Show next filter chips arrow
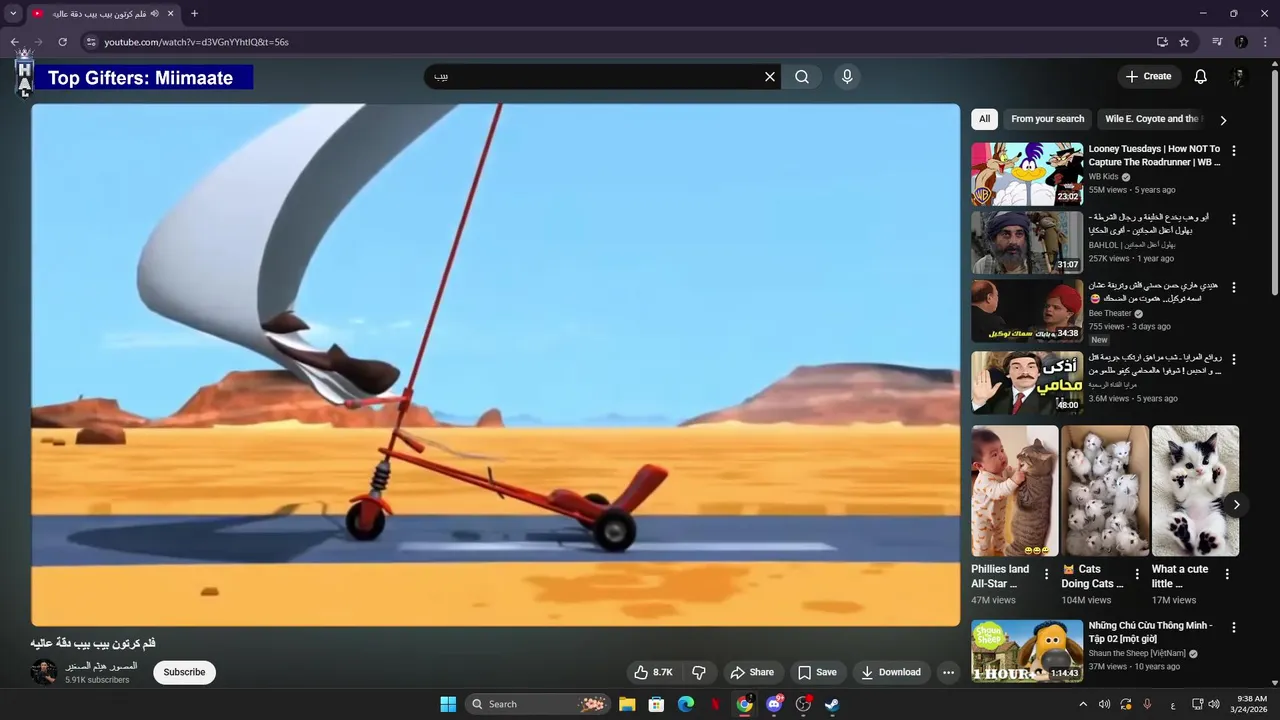 (x=1223, y=120)
